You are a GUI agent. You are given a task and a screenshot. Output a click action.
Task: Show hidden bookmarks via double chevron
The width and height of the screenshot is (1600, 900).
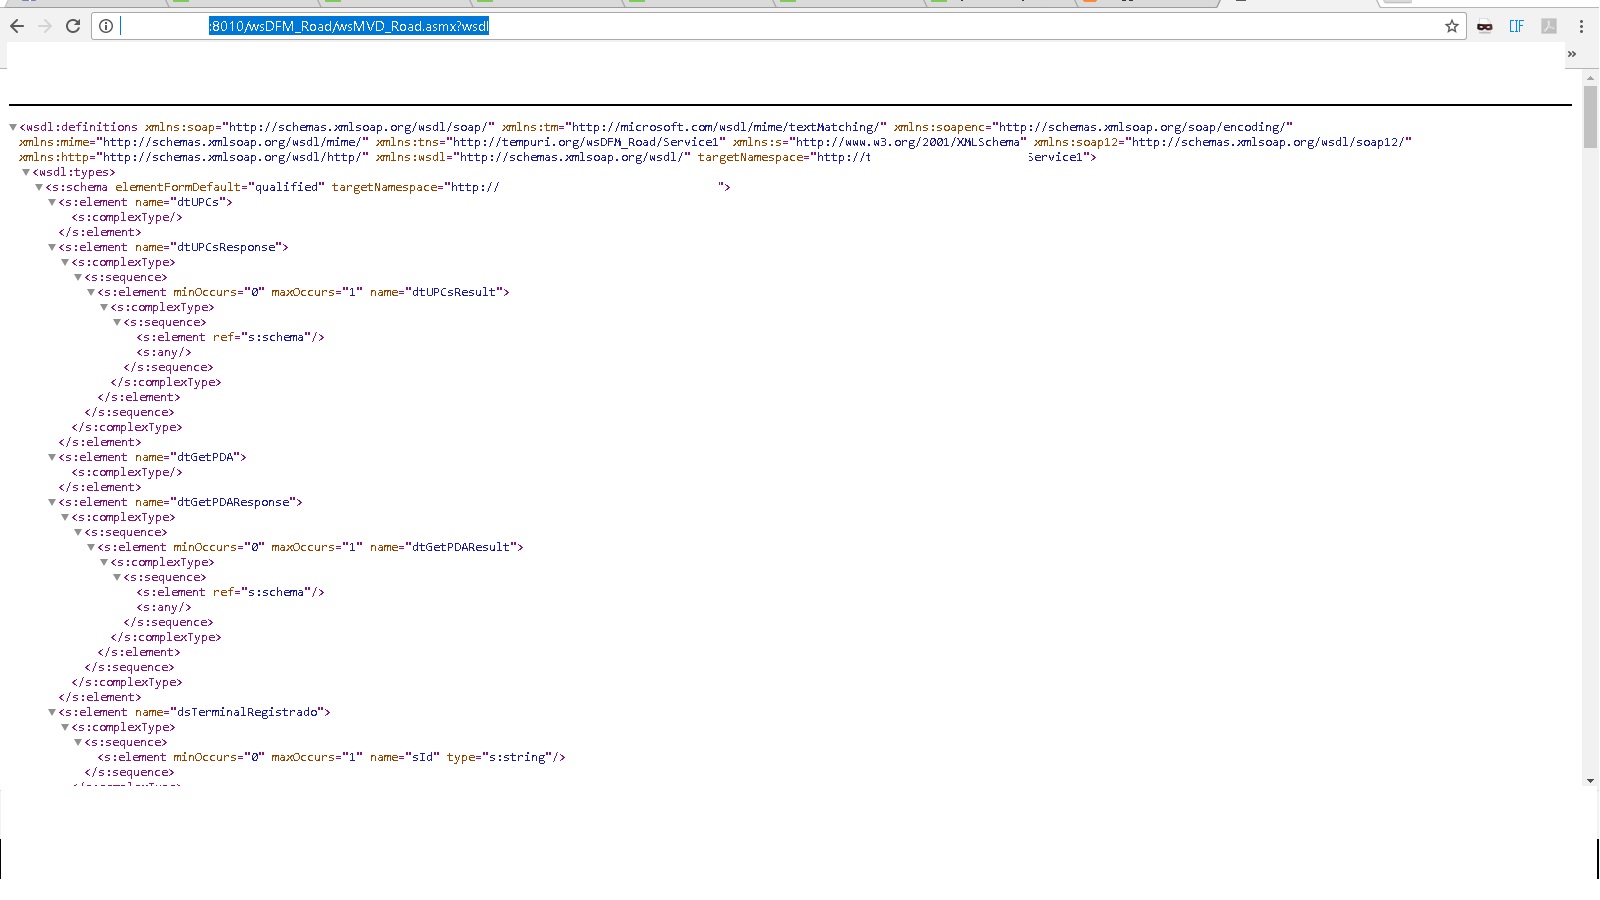(x=1572, y=54)
